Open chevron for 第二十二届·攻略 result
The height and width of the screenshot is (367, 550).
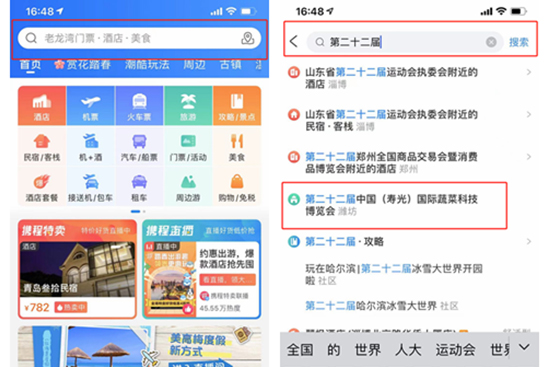(x=529, y=241)
